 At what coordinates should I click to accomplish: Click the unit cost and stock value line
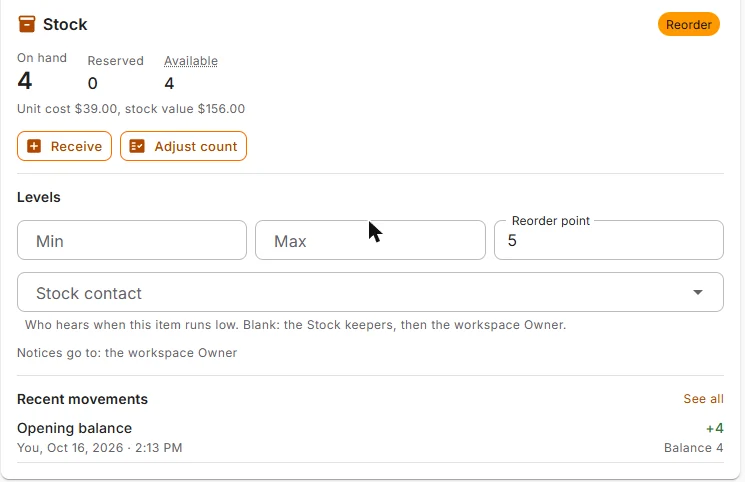(x=131, y=109)
